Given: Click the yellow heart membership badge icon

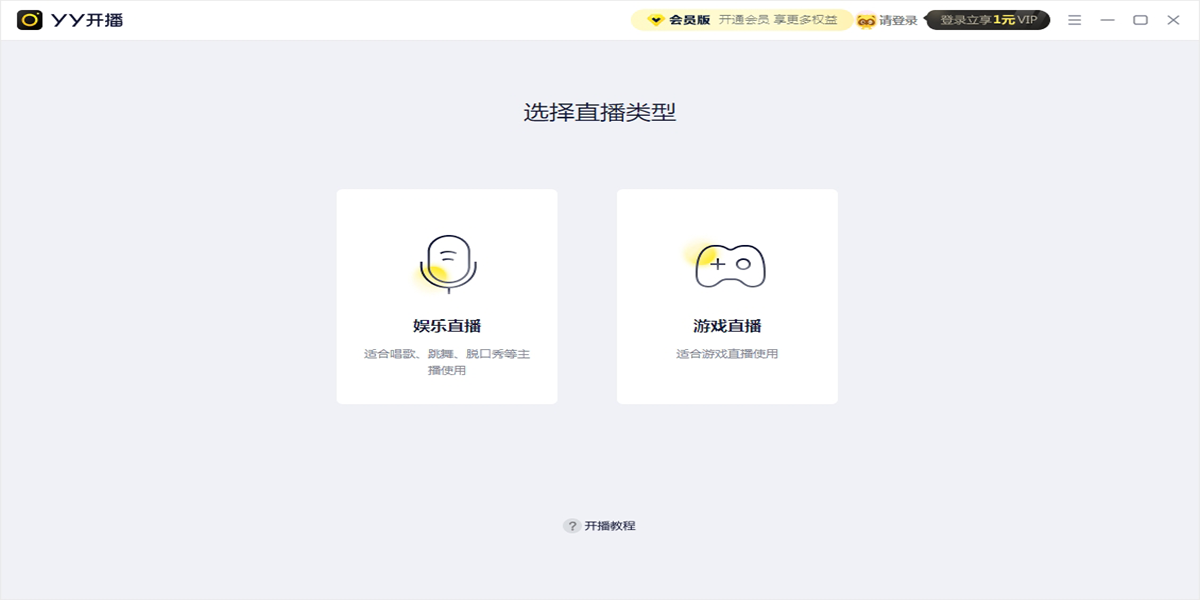Looking at the screenshot, I should (656, 20).
